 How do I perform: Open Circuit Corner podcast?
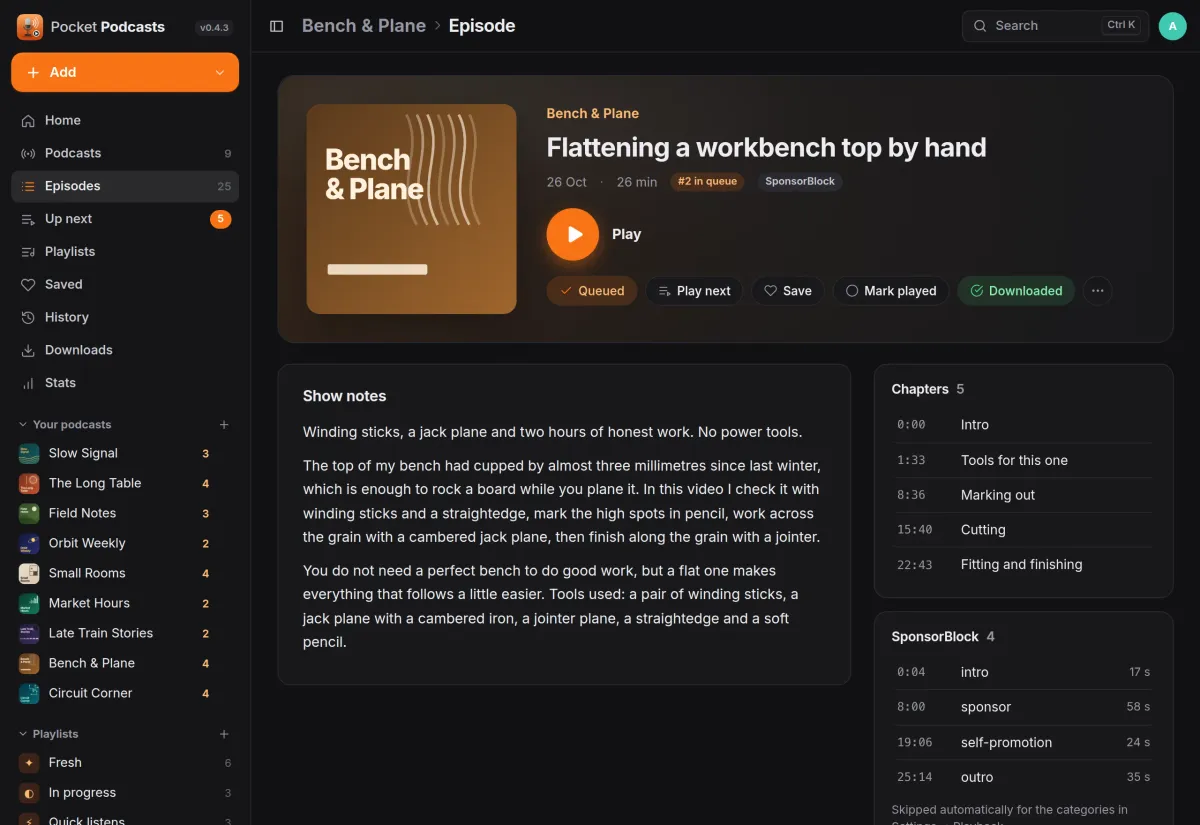point(125,693)
